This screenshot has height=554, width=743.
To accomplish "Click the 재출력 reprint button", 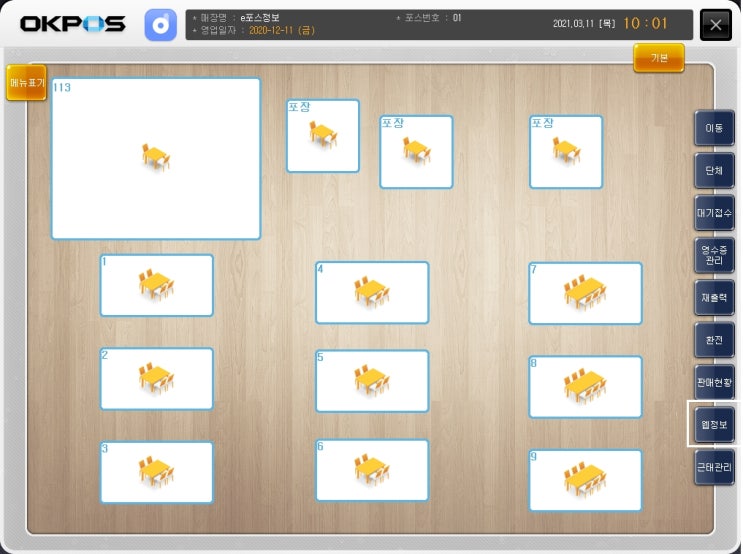I will point(715,298).
